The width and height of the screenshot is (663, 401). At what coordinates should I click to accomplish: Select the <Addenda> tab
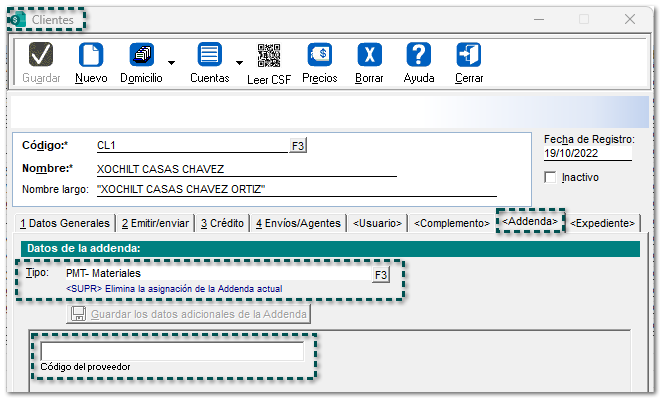(530, 221)
